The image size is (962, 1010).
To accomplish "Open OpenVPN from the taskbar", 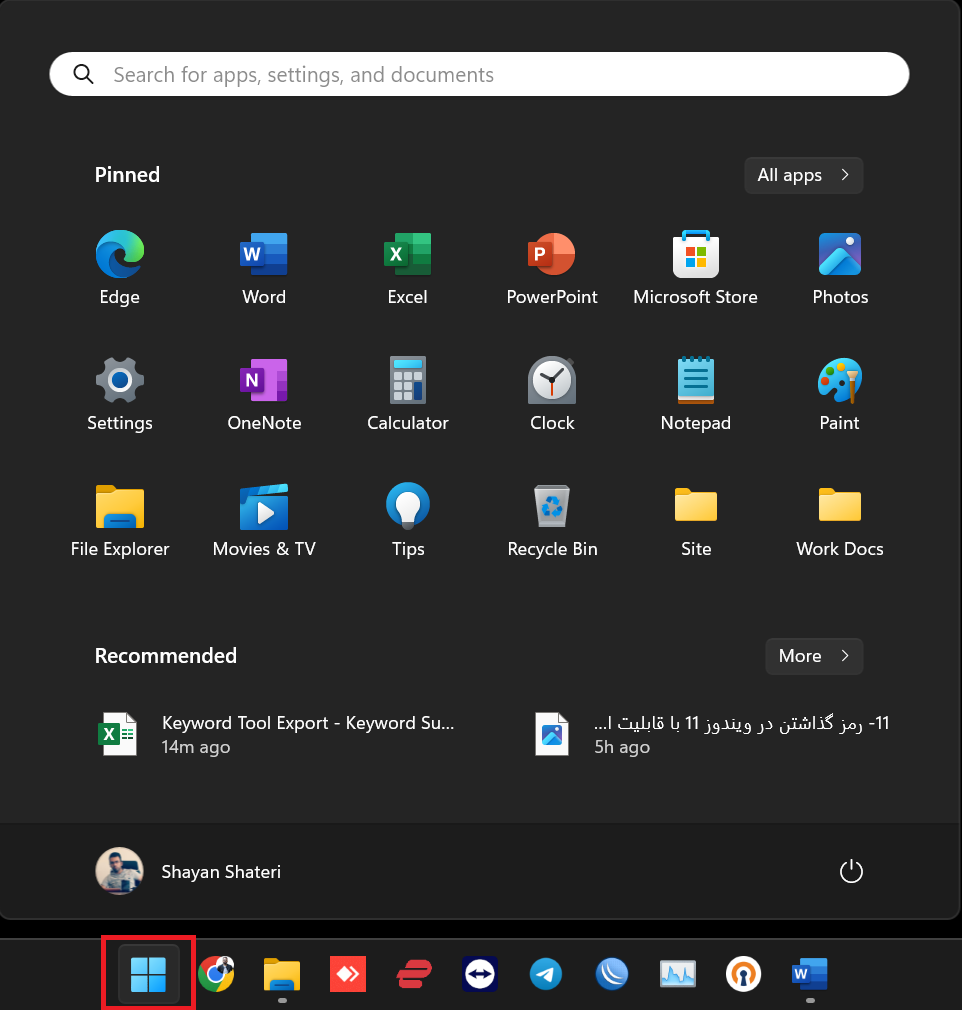I will click(x=743, y=974).
